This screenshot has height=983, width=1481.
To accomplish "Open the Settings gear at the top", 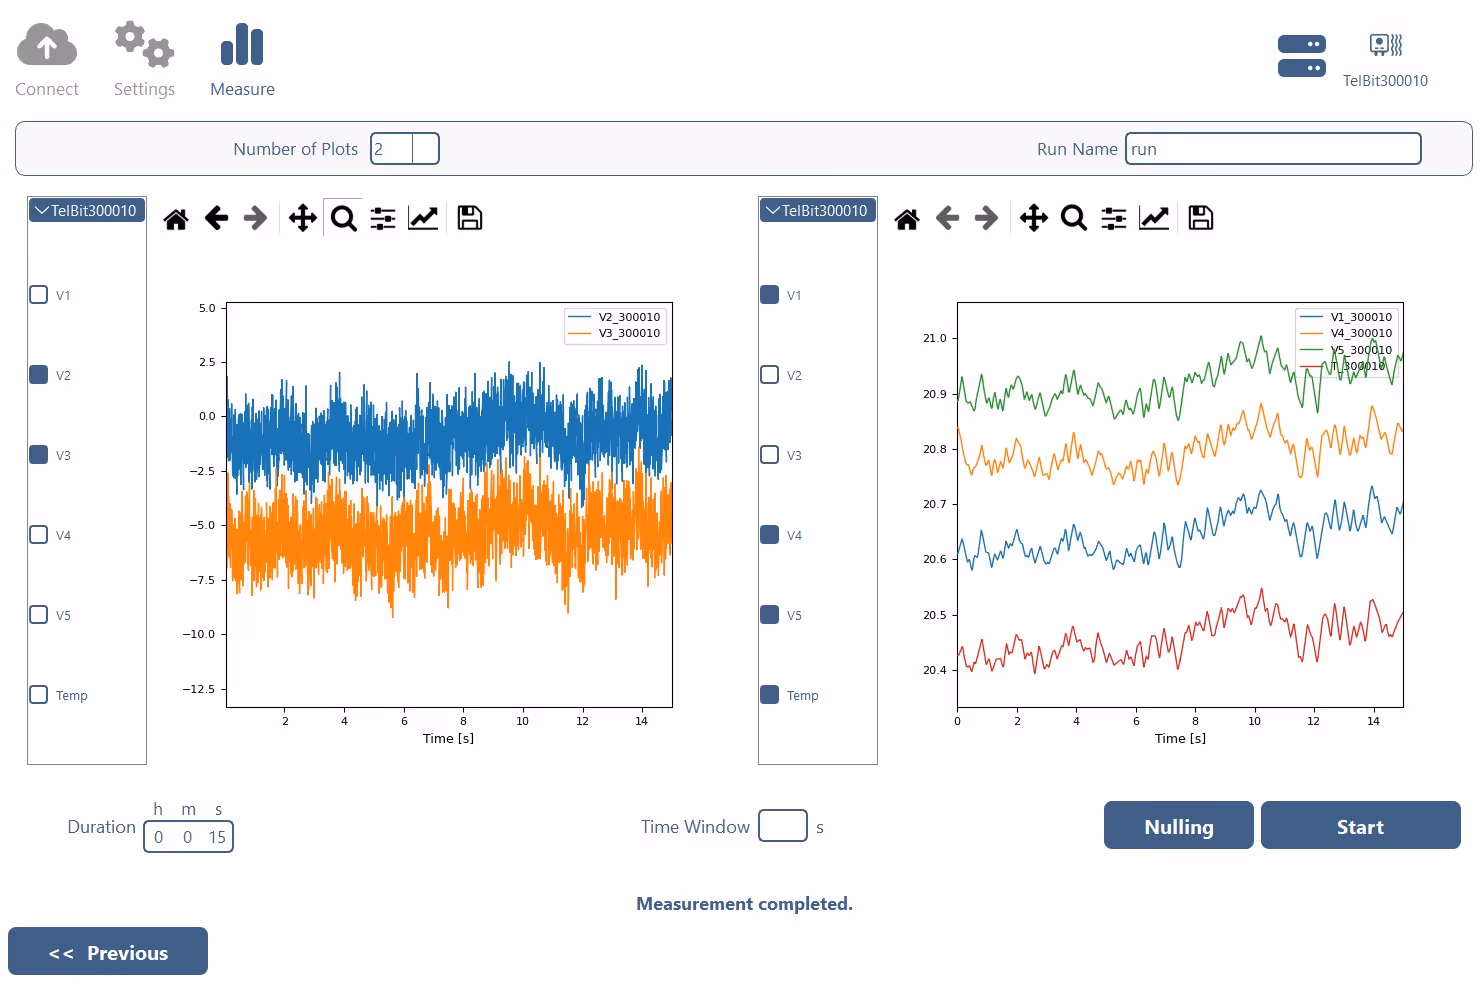I will [143, 43].
